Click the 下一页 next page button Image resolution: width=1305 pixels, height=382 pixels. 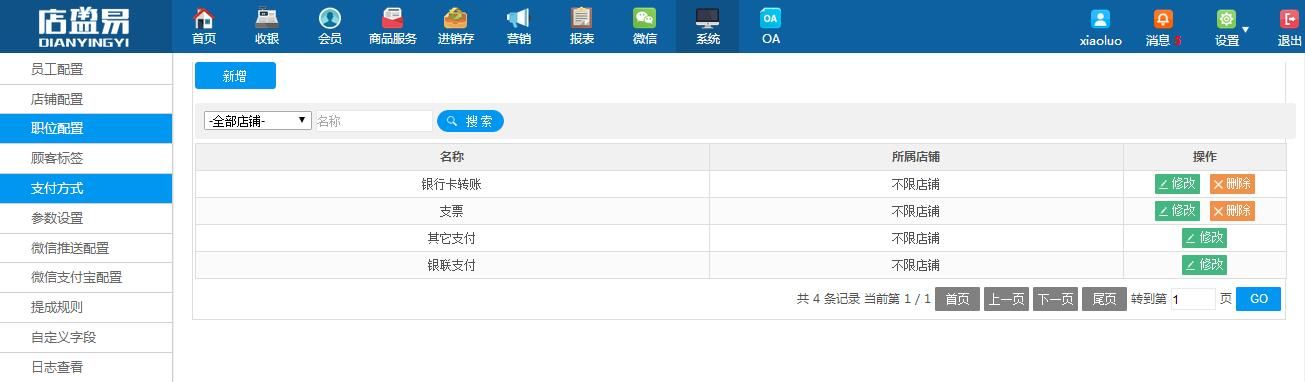point(1055,299)
